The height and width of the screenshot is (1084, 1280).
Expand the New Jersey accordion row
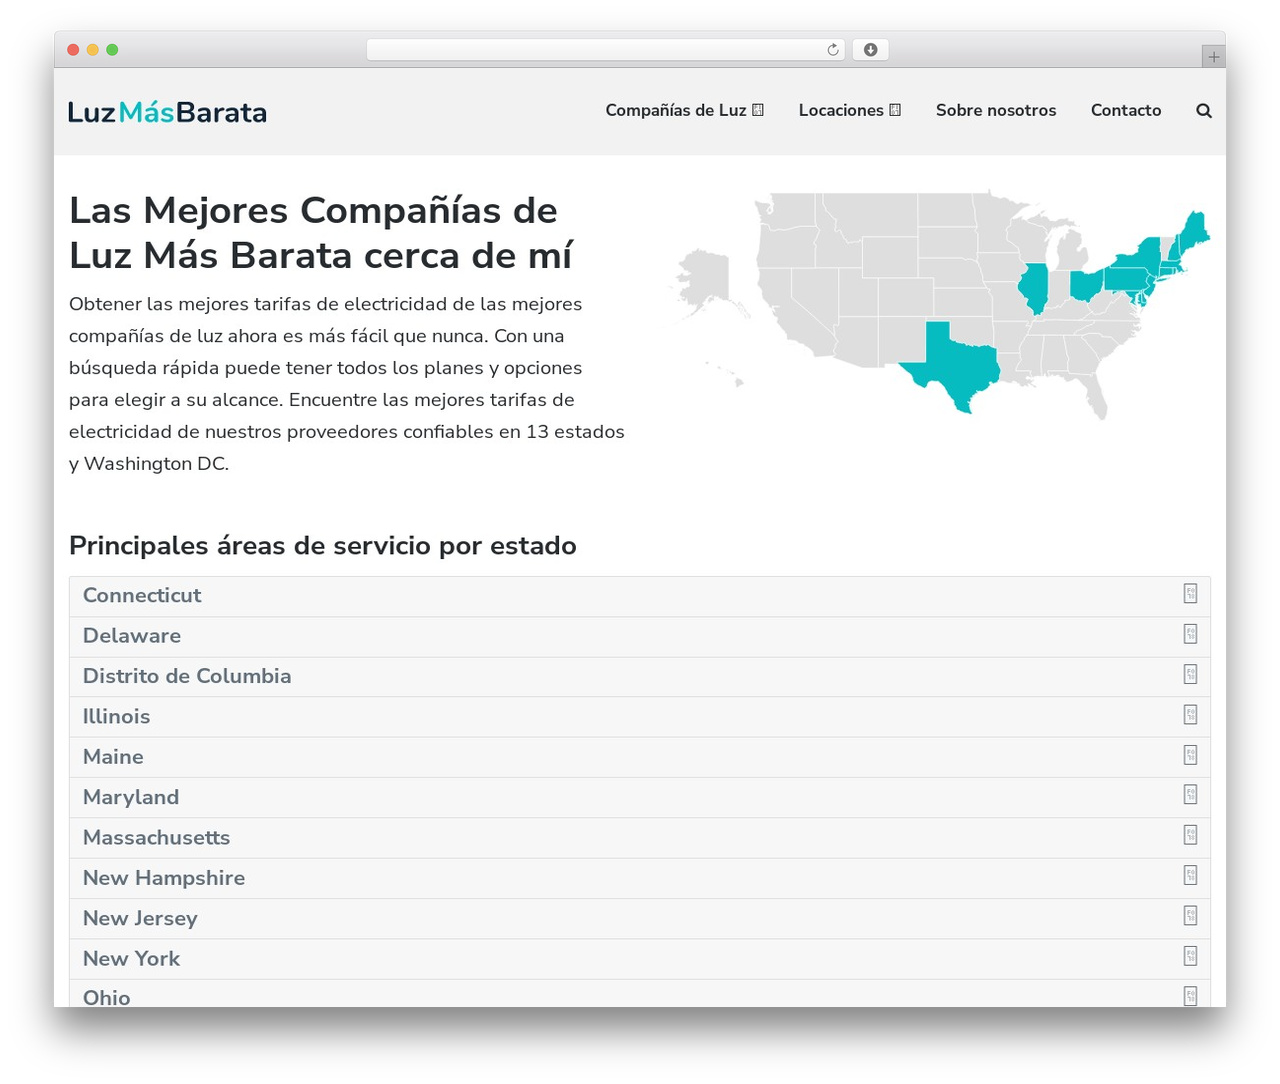coord(640,918)
